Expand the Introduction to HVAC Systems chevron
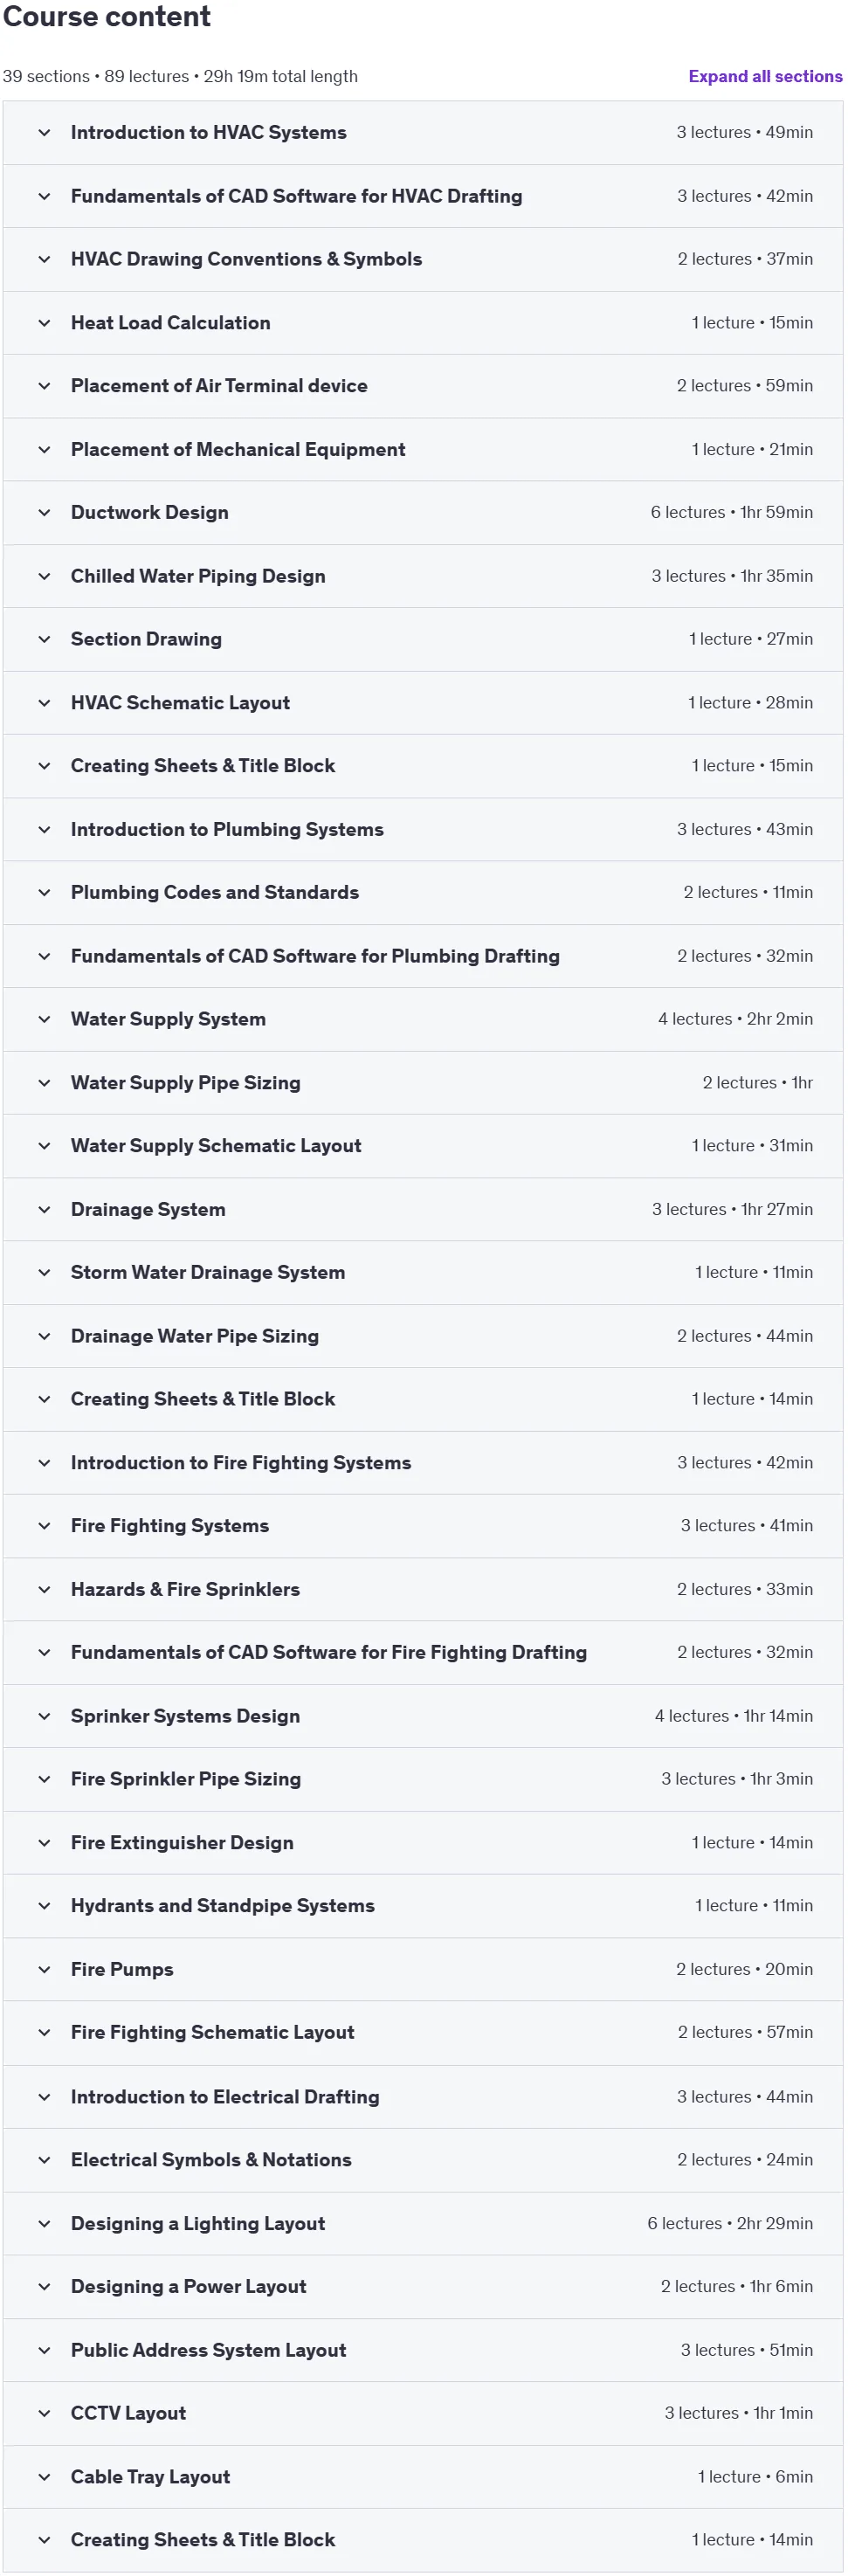Image resolution: width=848 pixels, height=2576 pixels. point(44,132)
